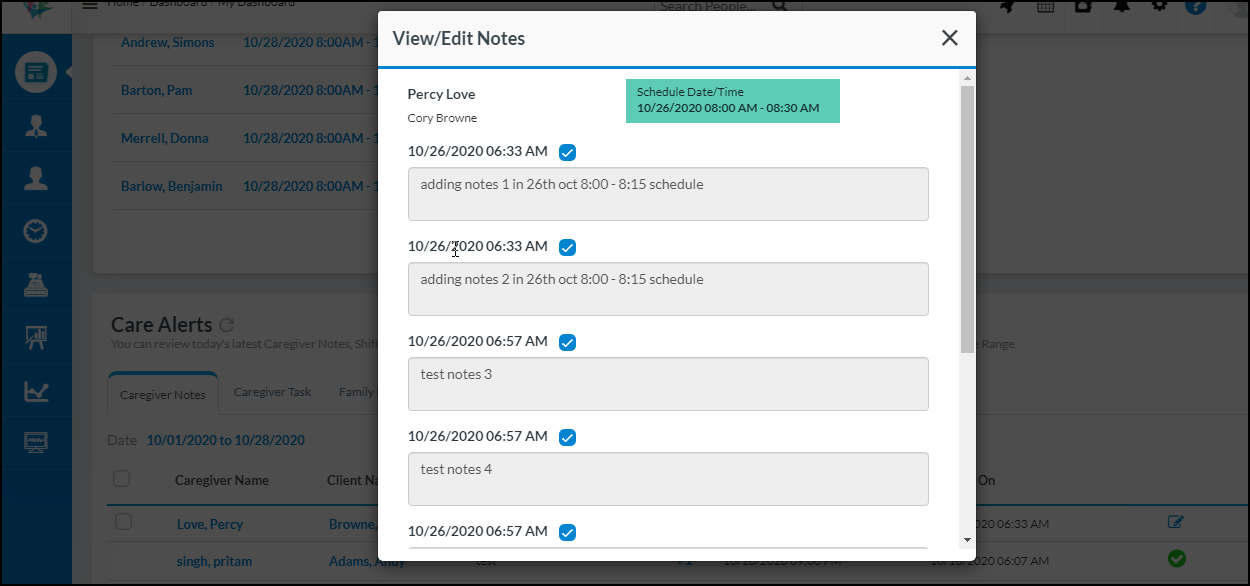1250x586 pixels.
Task: Open the dashboard icon in the sidebar
Action: click(x=36, y=72)
